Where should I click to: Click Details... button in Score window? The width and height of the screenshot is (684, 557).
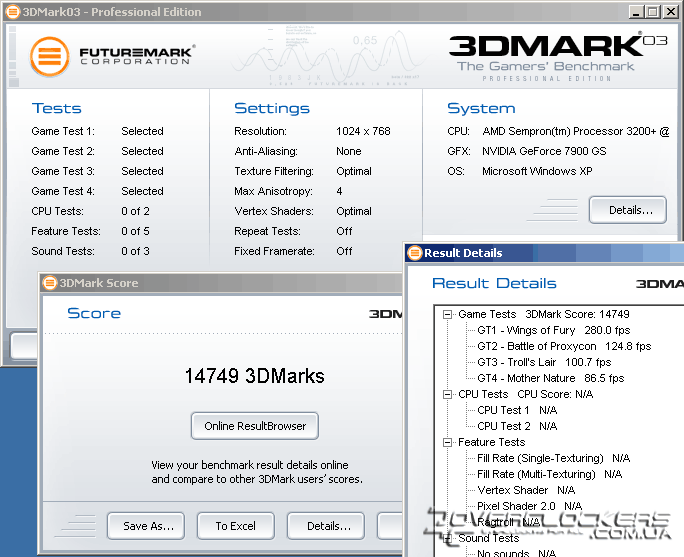point(326,526)
